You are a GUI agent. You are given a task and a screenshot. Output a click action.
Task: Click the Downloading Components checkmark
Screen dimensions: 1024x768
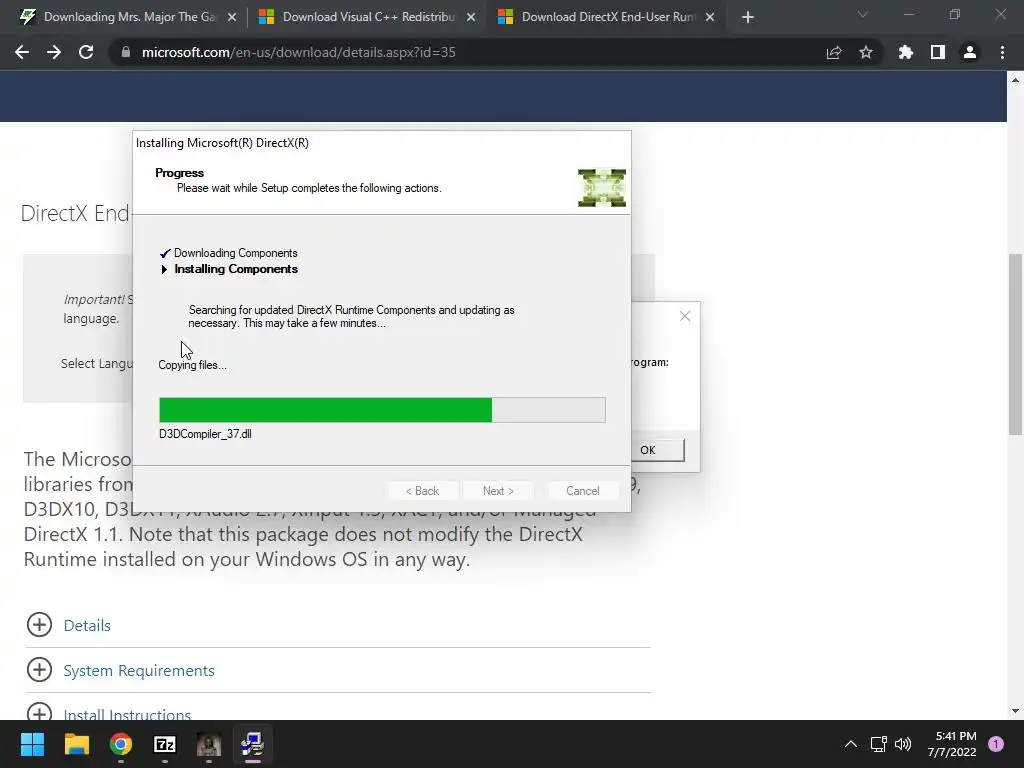[165, 253]
